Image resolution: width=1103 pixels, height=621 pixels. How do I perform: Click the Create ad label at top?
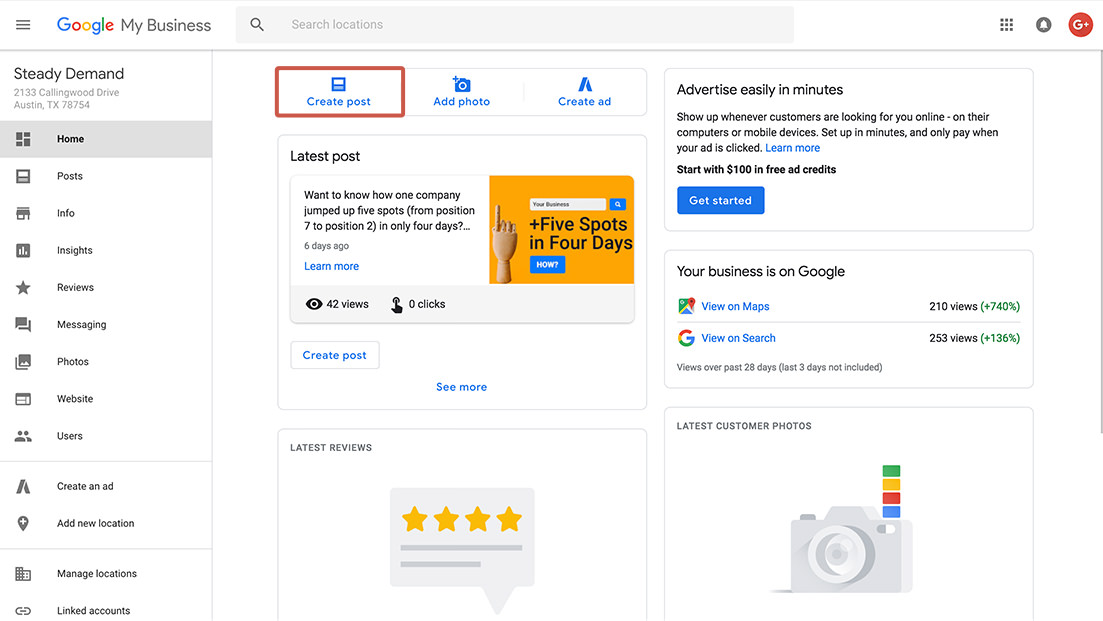585,101
